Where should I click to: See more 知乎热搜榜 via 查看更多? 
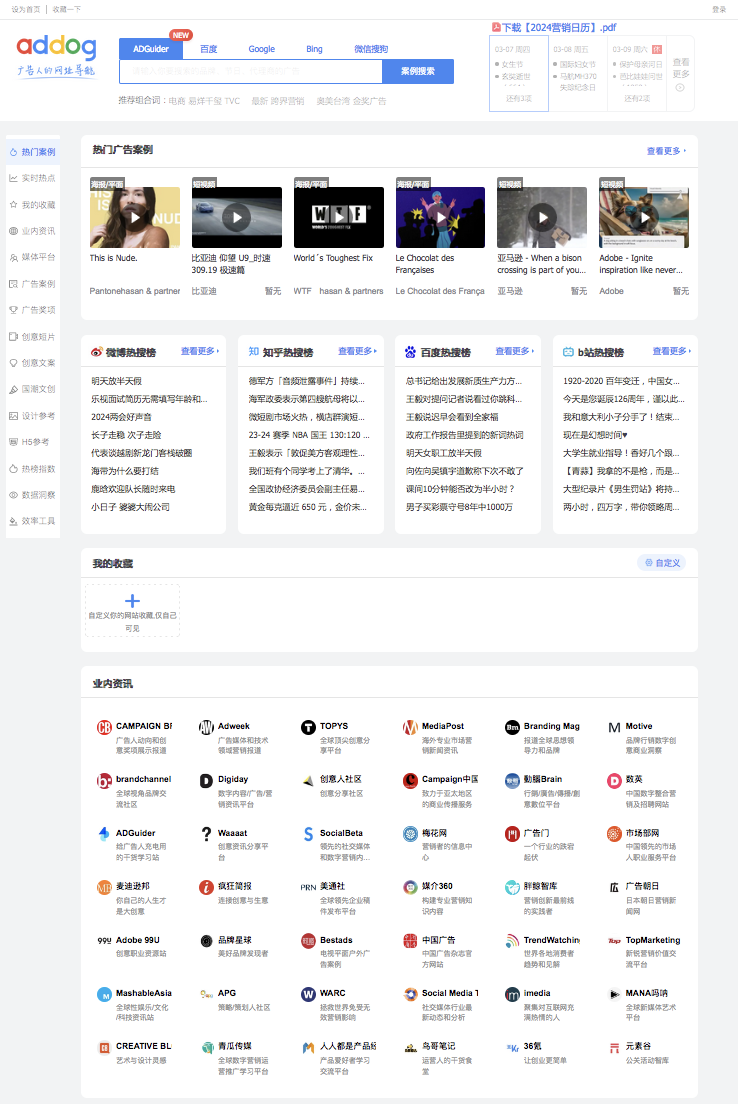357,351
